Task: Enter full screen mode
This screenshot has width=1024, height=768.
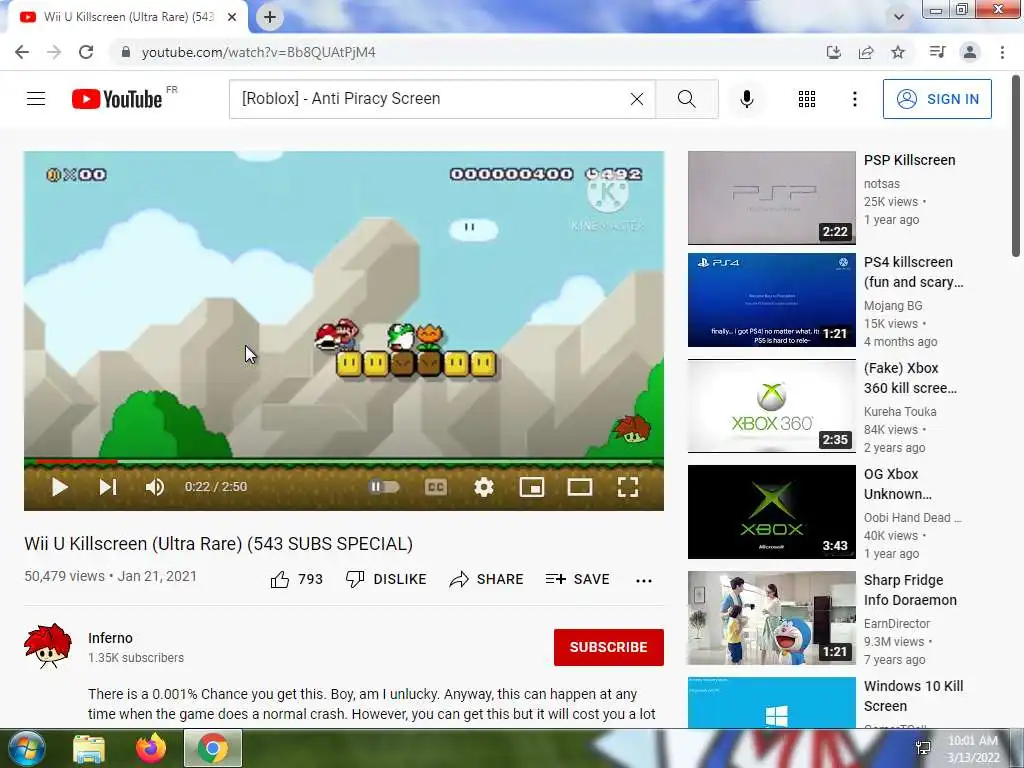Action: pyautogui.click(x=628, y=487)
